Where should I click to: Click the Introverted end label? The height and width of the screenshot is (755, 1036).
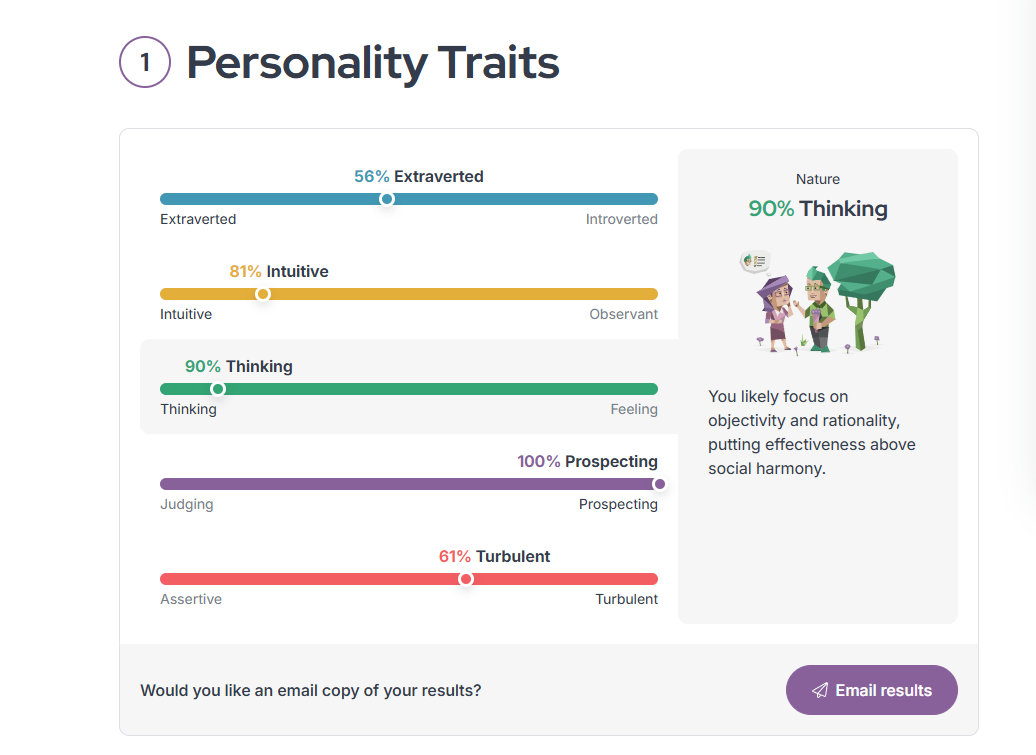pos(621,219)
